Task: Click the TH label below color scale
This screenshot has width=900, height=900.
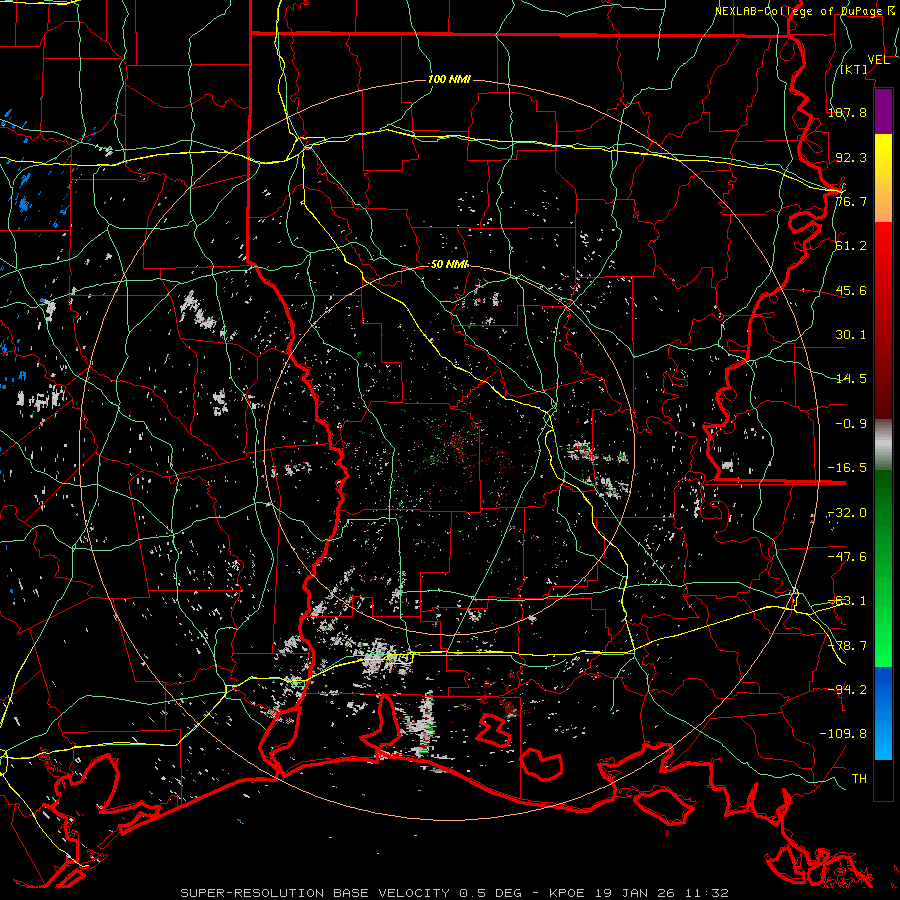Action: tap(859, 779)
